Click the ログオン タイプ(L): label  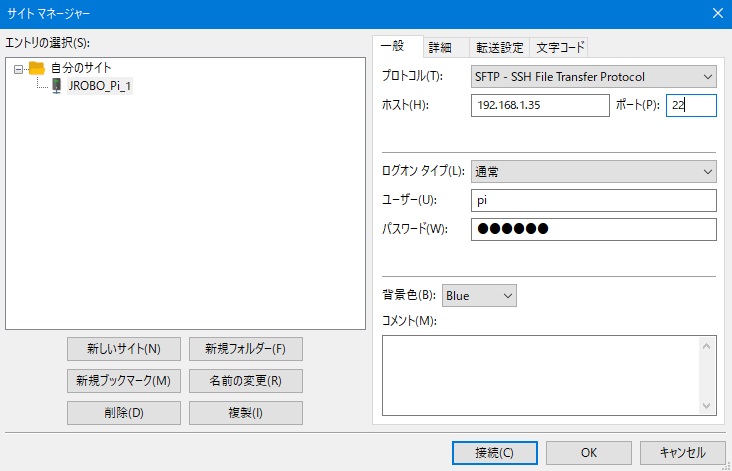click(x=423, y=170)
